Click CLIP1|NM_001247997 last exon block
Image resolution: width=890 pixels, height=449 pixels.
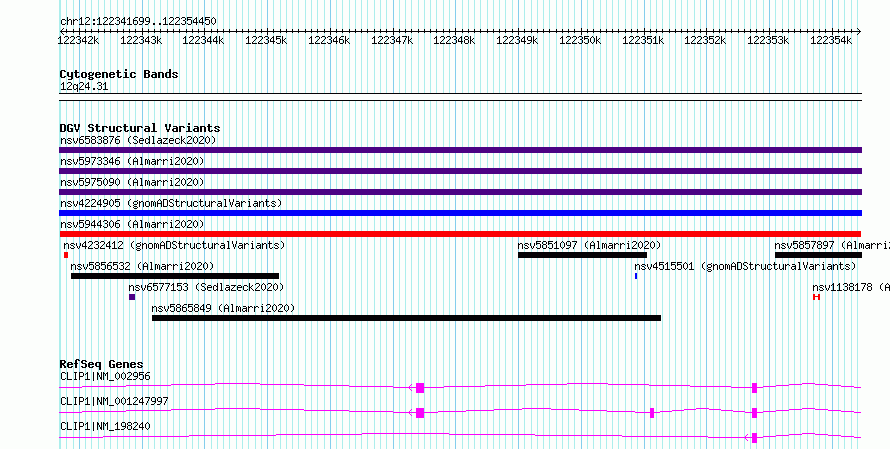point(420,413)
